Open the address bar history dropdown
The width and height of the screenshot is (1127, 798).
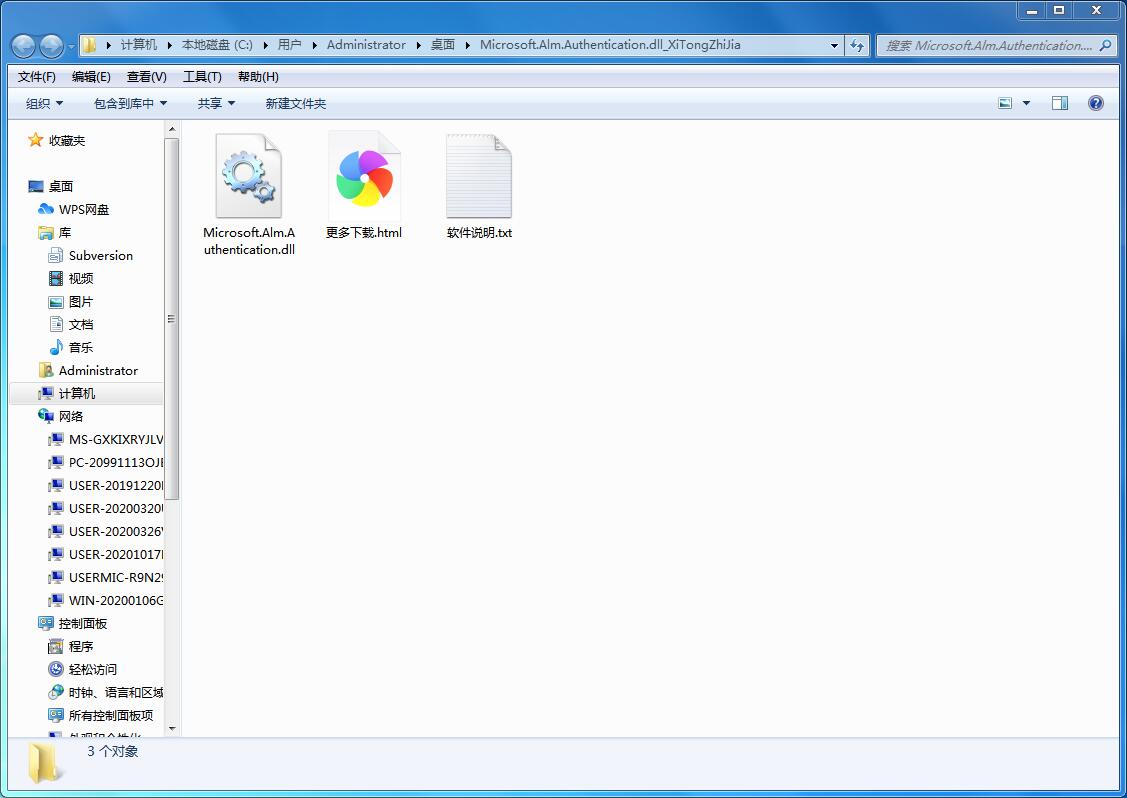(x=834, y=45)
